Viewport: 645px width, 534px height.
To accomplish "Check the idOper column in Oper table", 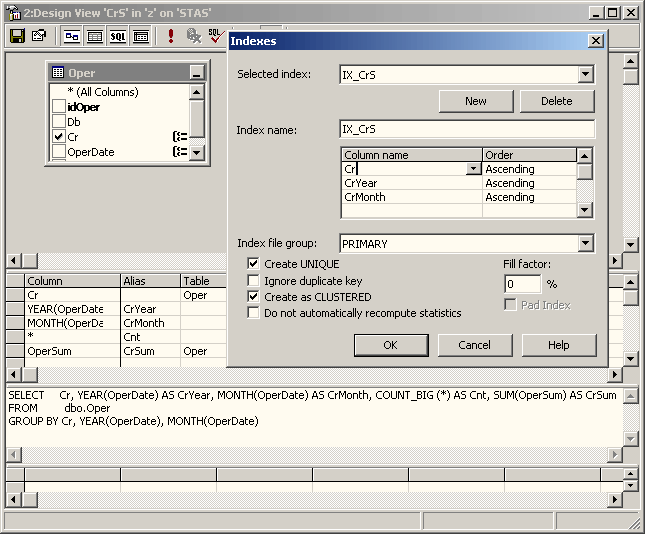I will pos(59,107).
